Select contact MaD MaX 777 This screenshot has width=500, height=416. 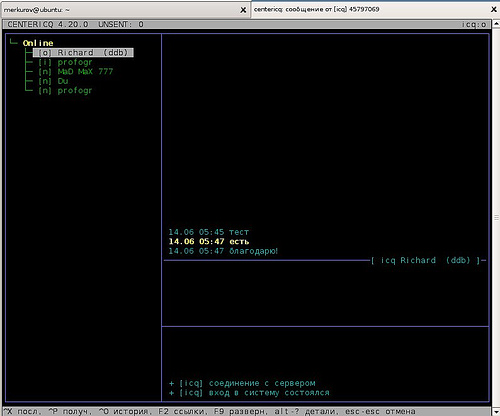click(76, 72)
